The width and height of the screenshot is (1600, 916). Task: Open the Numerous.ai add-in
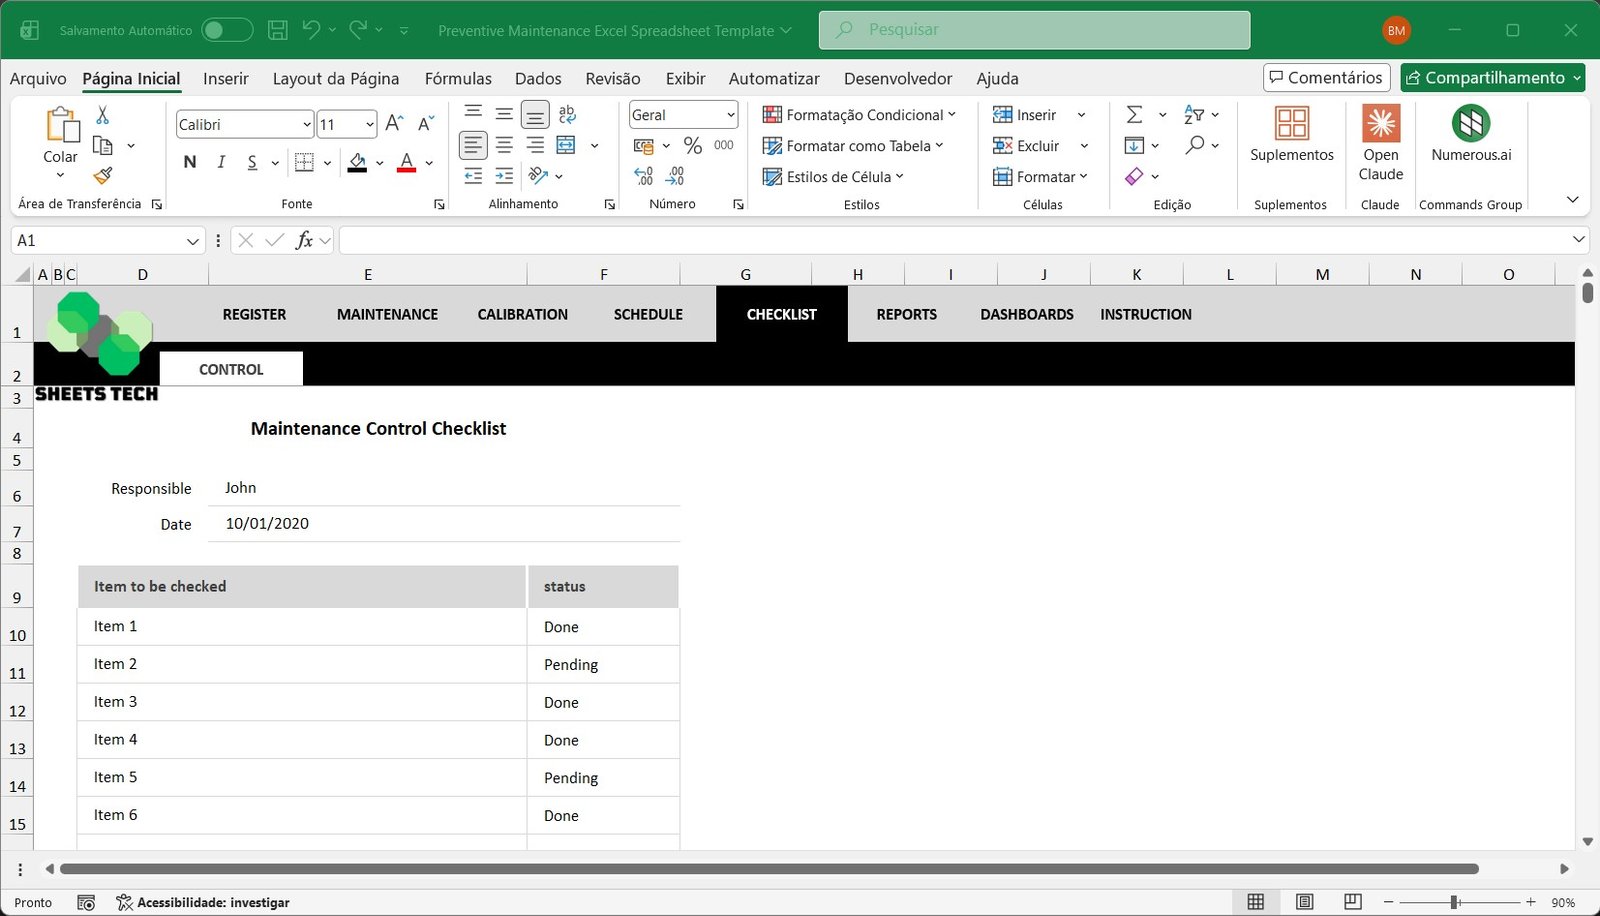[1470, 140]
